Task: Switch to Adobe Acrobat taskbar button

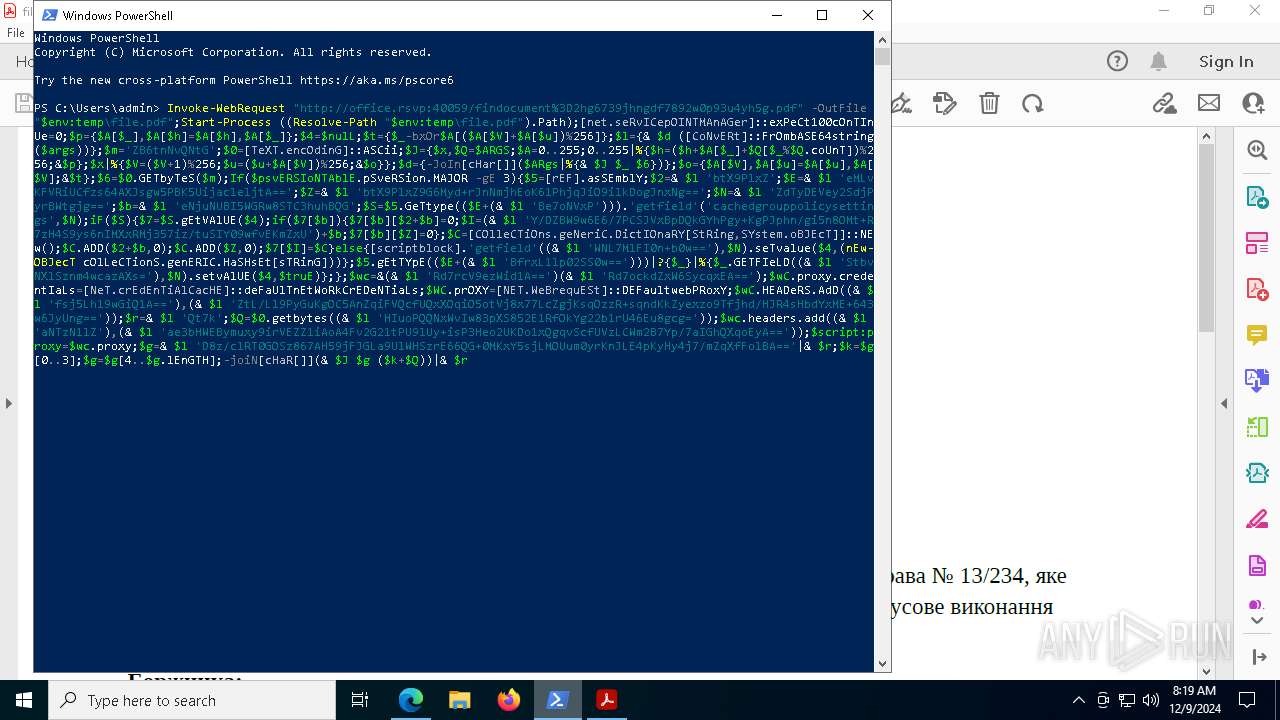Action: (606, 700)
